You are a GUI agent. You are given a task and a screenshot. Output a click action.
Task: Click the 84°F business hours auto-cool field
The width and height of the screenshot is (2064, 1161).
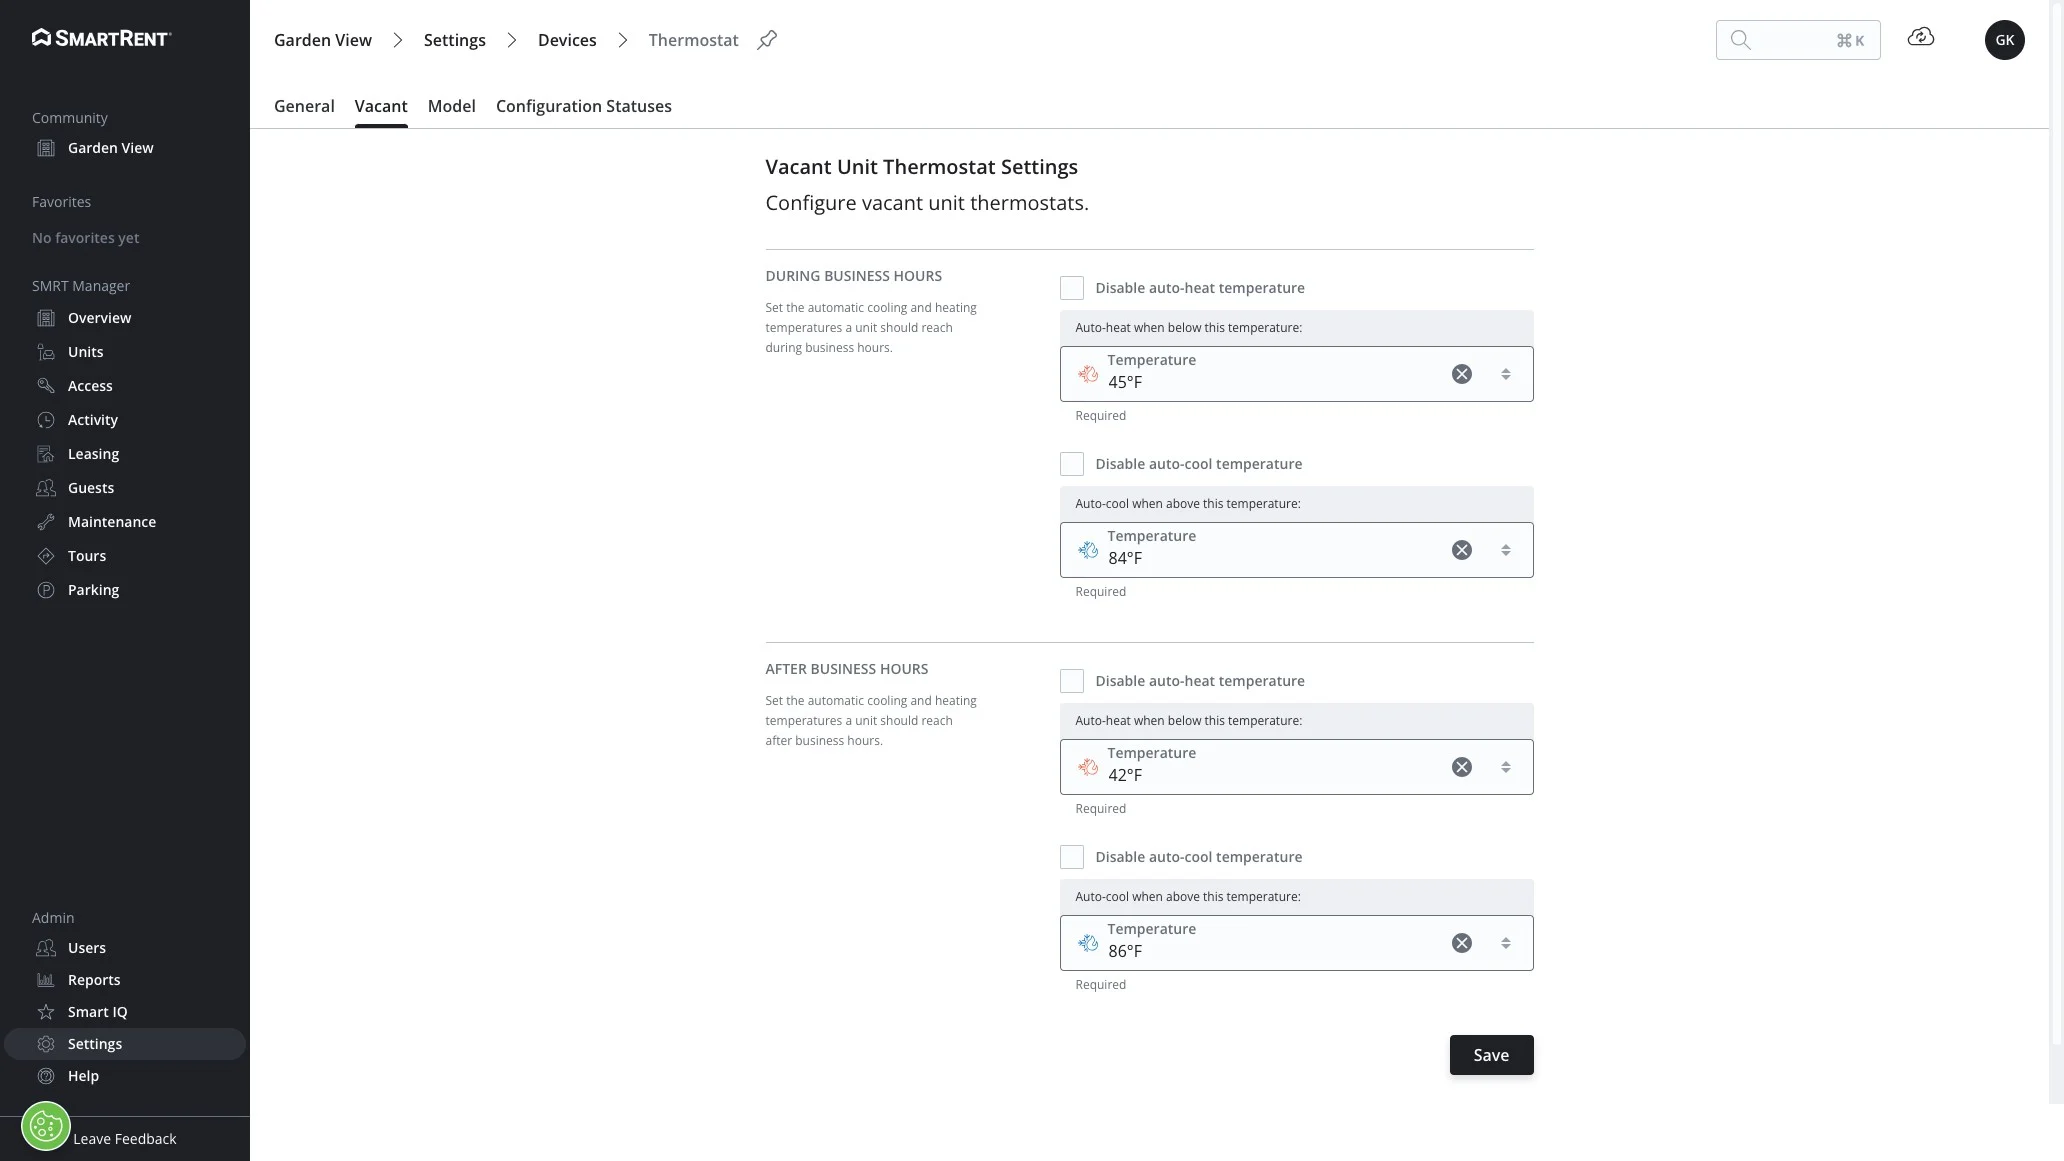(x=1296, y=550)
